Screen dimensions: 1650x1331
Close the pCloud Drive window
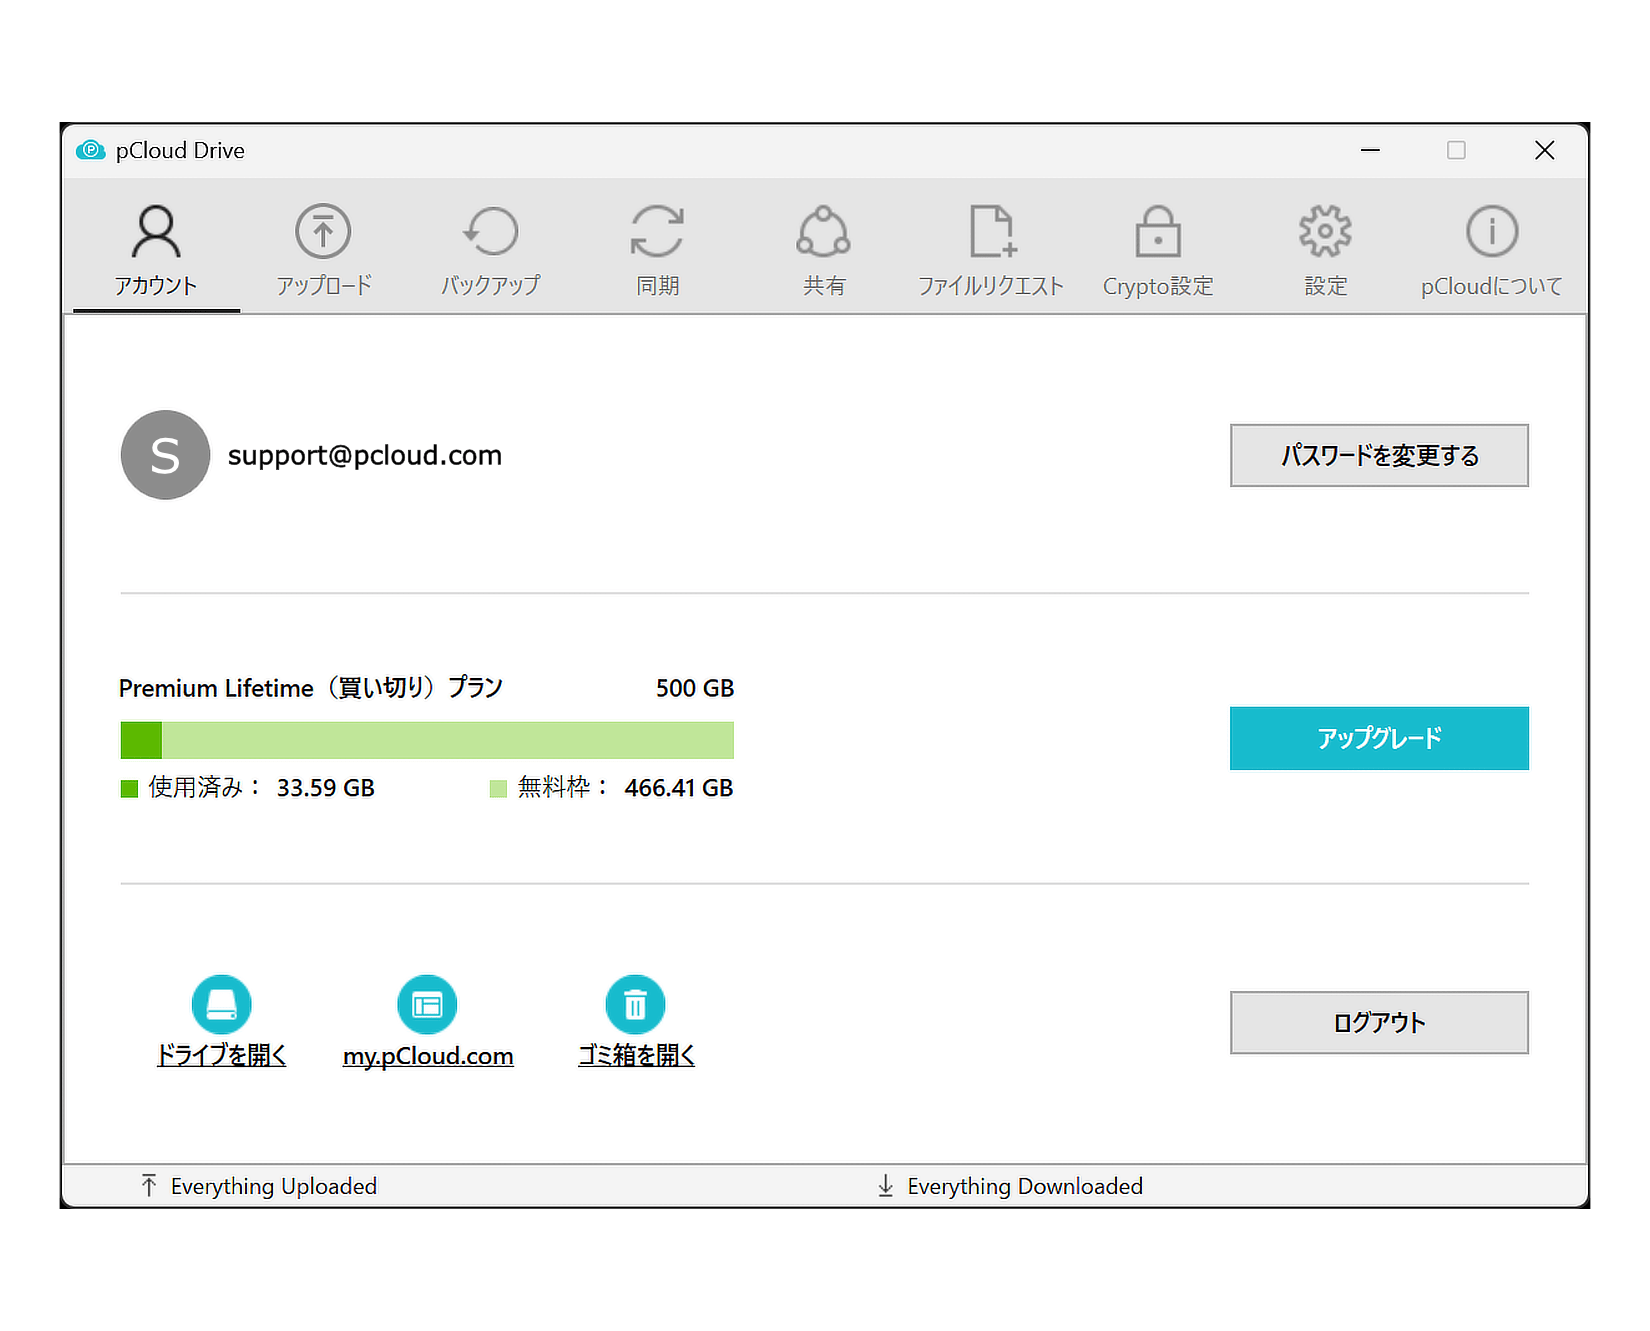coord(1544,150)
